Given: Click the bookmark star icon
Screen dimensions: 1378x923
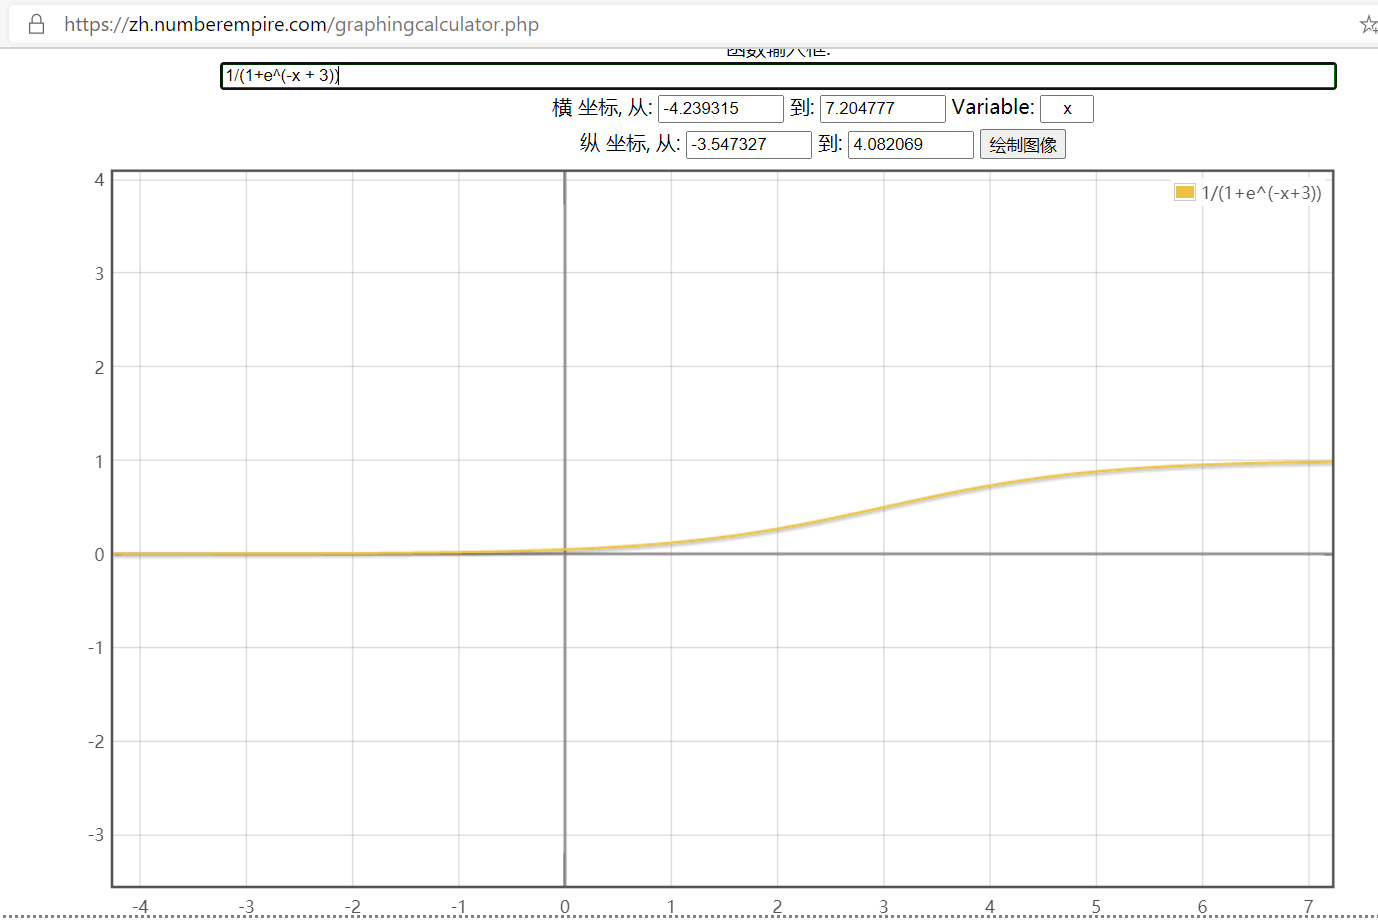Looking at the screenshot, I should 1368,24.
